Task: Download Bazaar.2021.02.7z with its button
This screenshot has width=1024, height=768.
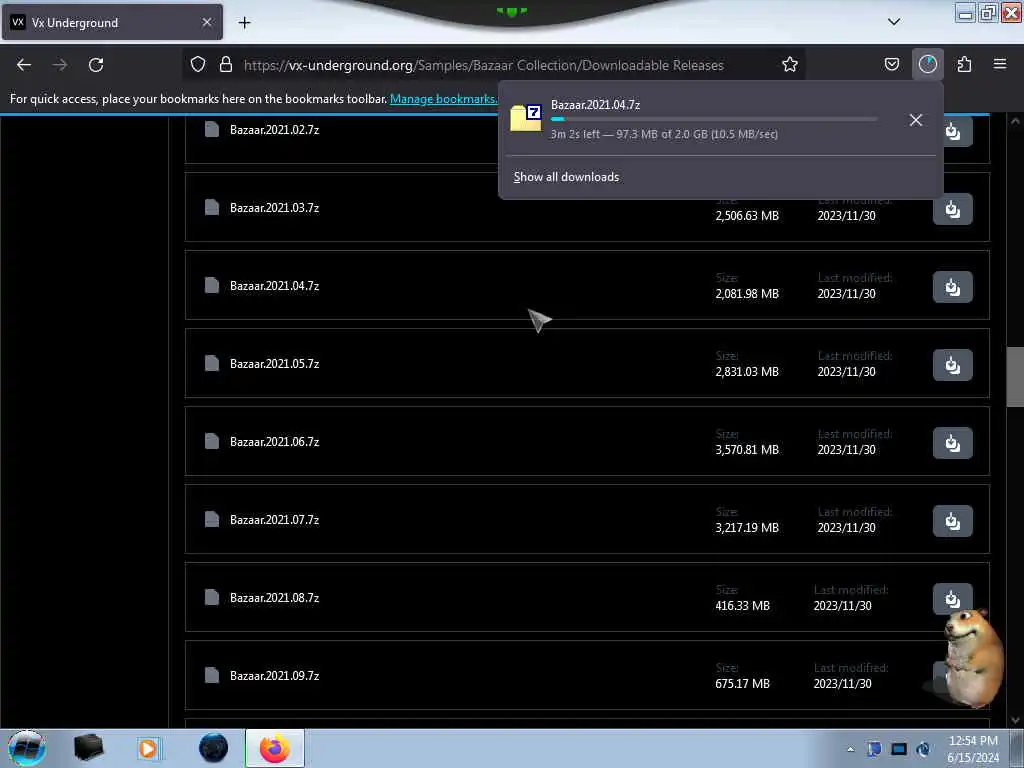Action: coord(953,131)
